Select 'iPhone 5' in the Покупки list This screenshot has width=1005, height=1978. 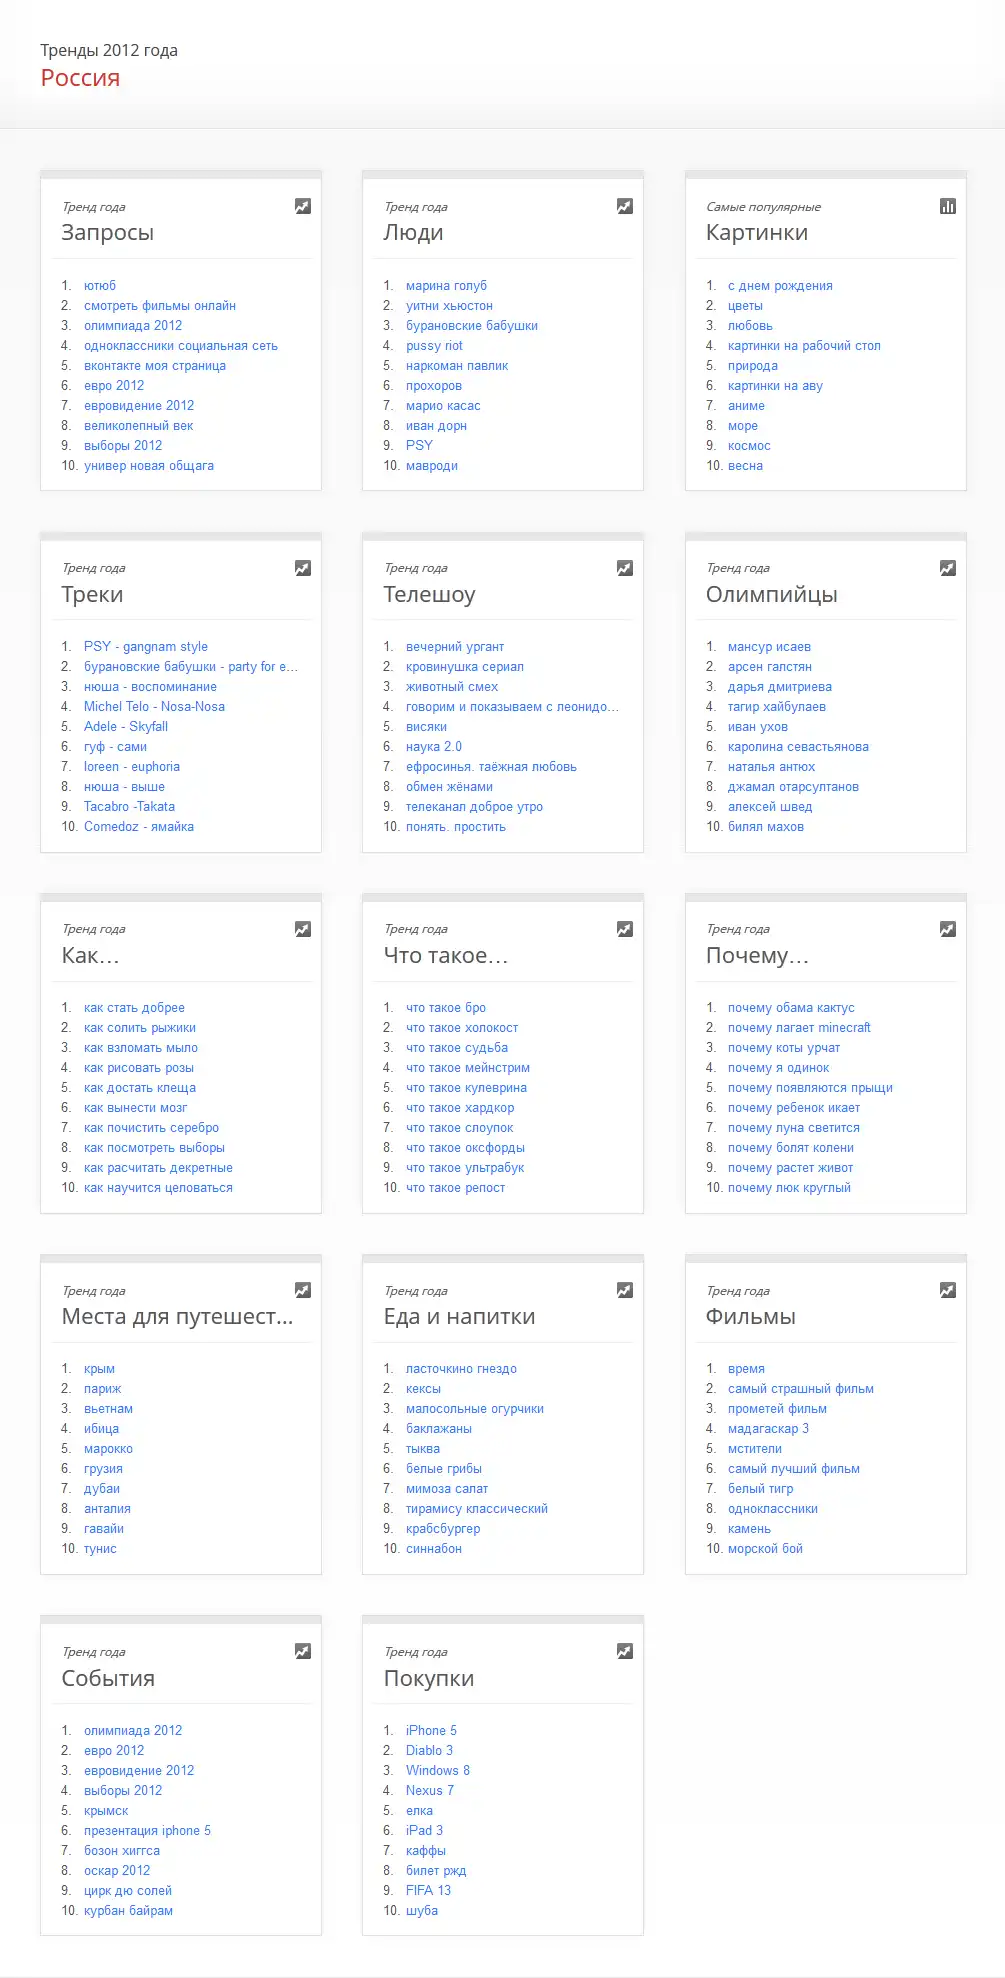tap(431, 1730)
